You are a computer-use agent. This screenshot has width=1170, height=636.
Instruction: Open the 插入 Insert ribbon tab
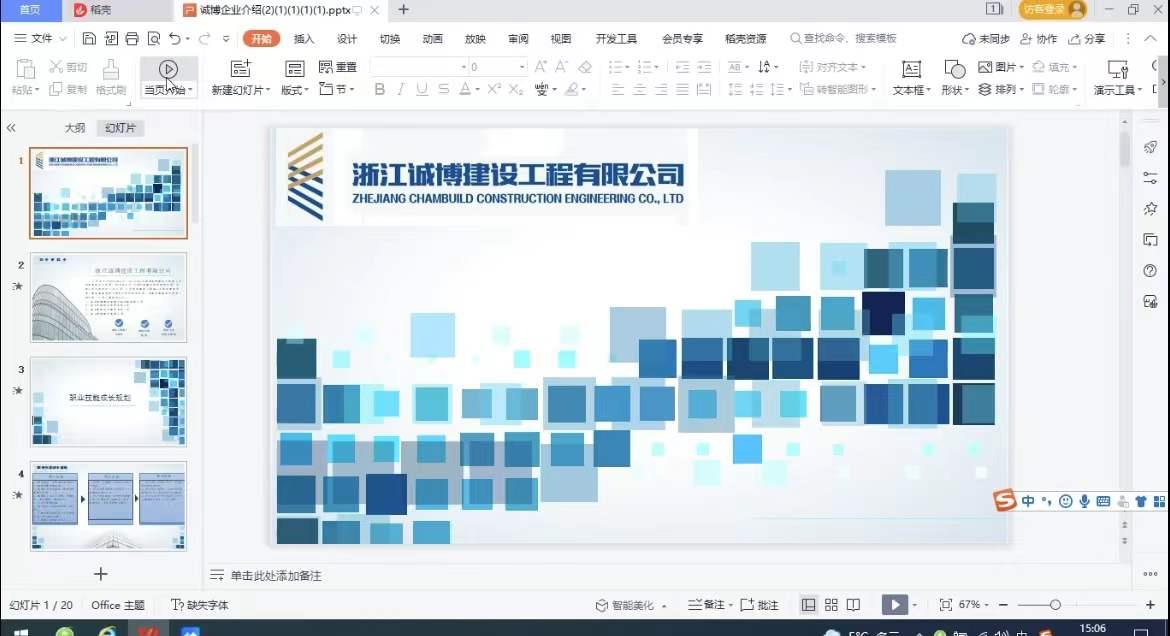[x=304, y=39]
